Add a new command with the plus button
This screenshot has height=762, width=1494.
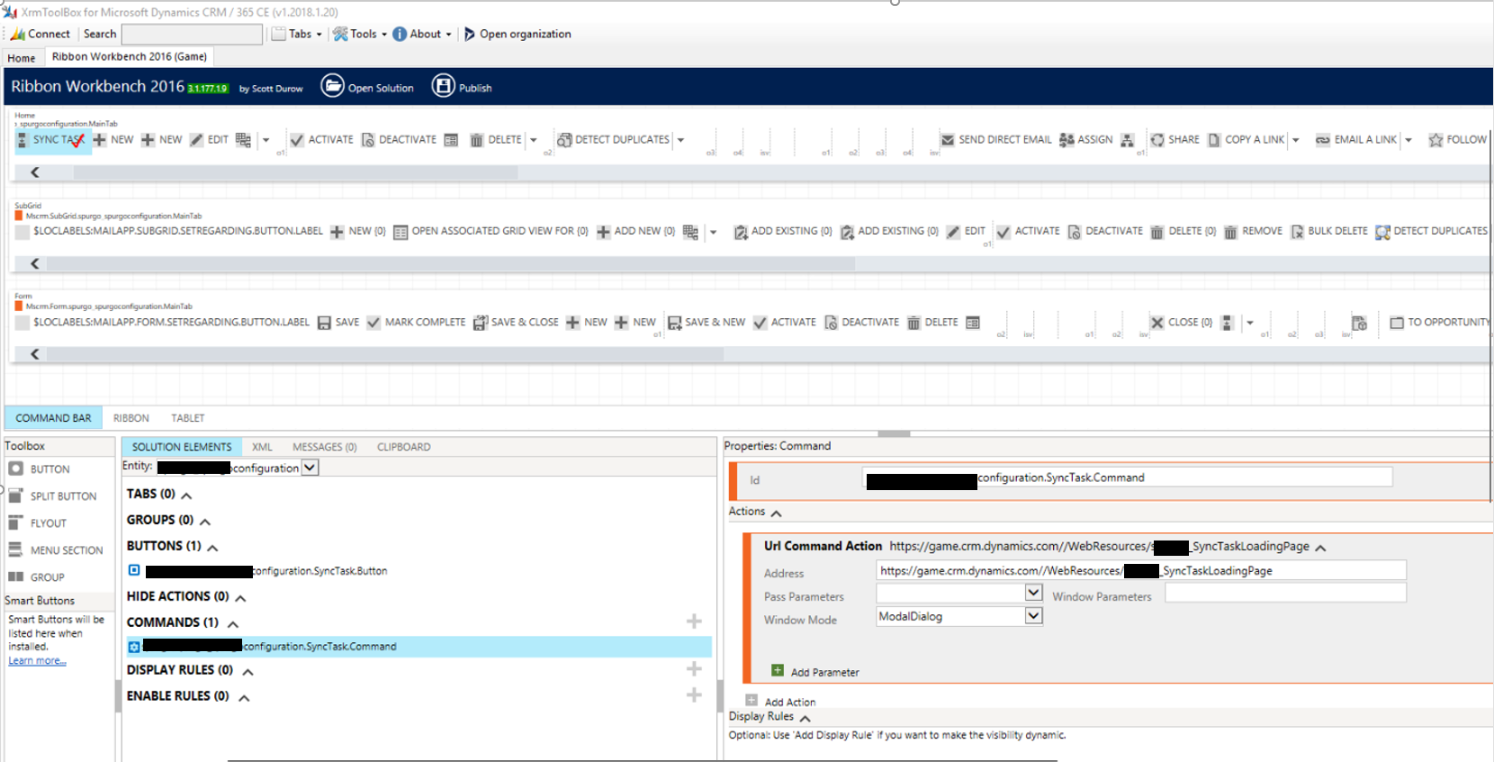click(x=694, y=622)
